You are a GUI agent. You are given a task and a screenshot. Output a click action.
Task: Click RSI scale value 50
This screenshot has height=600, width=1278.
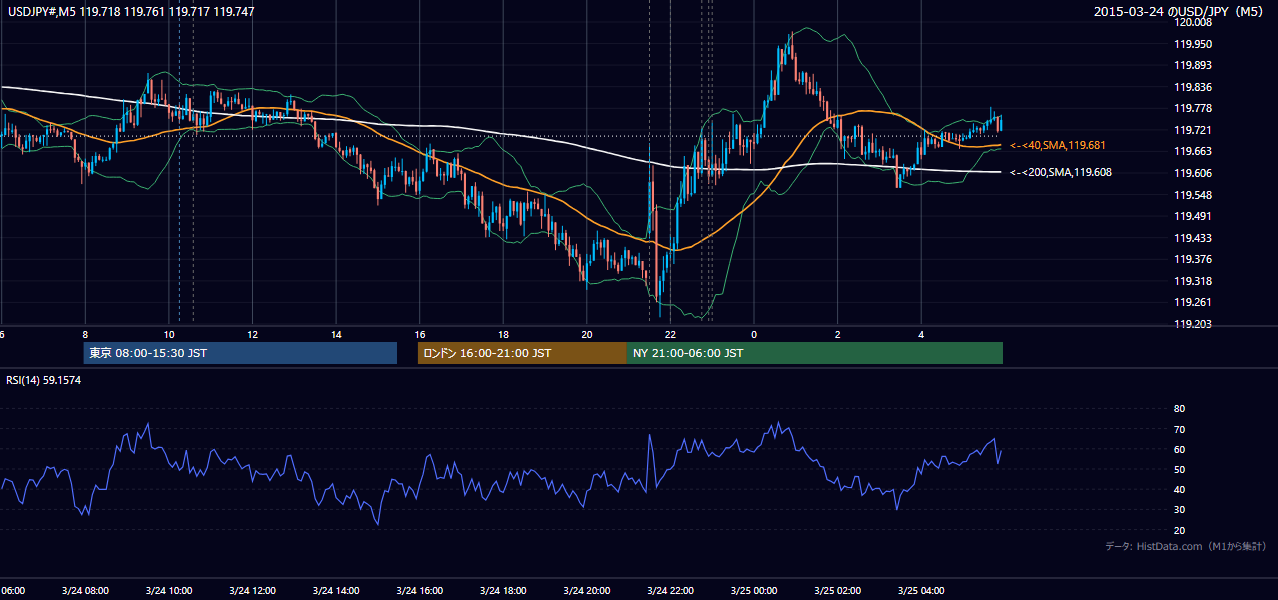pyautogui.click(x=1179, y=469)
